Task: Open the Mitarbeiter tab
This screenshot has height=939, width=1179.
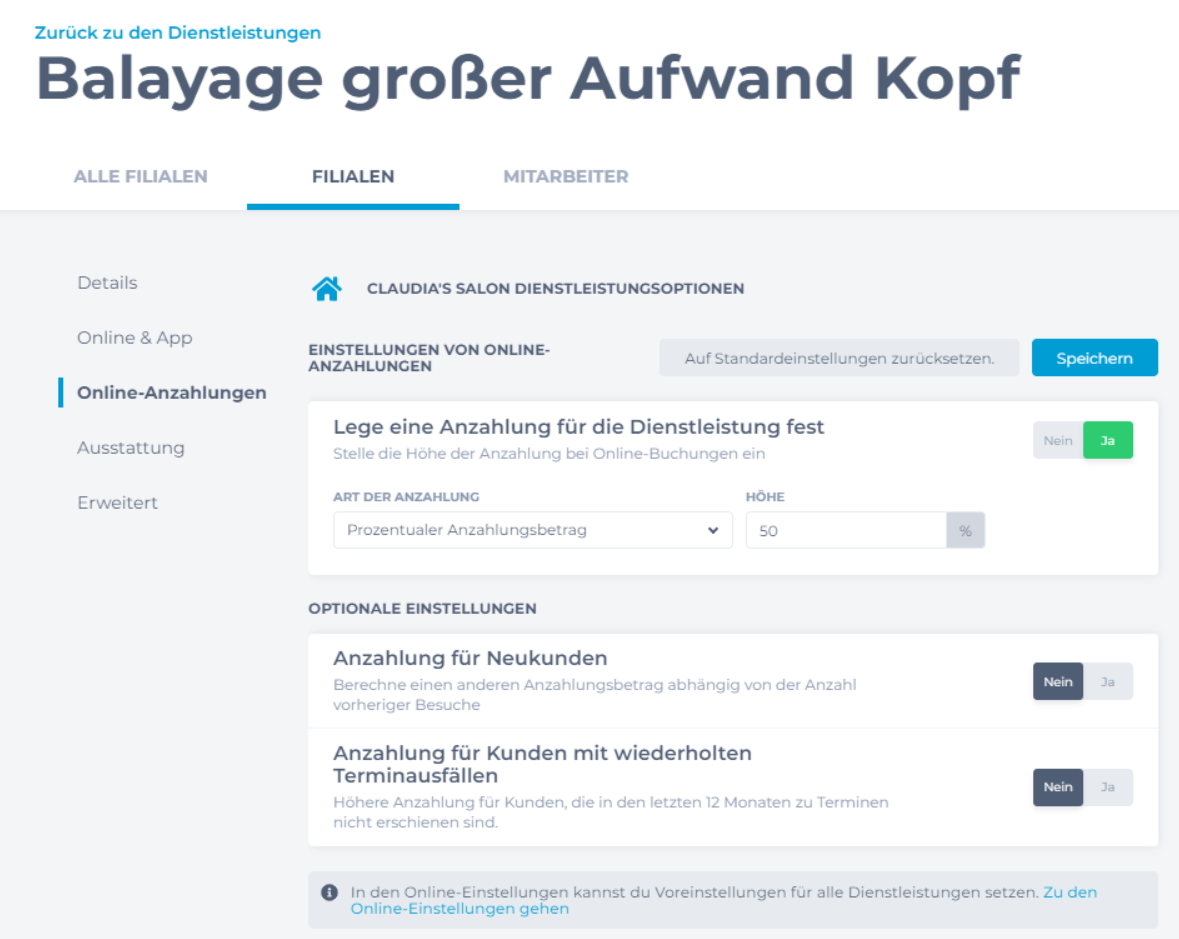Action: coord(565,177)
